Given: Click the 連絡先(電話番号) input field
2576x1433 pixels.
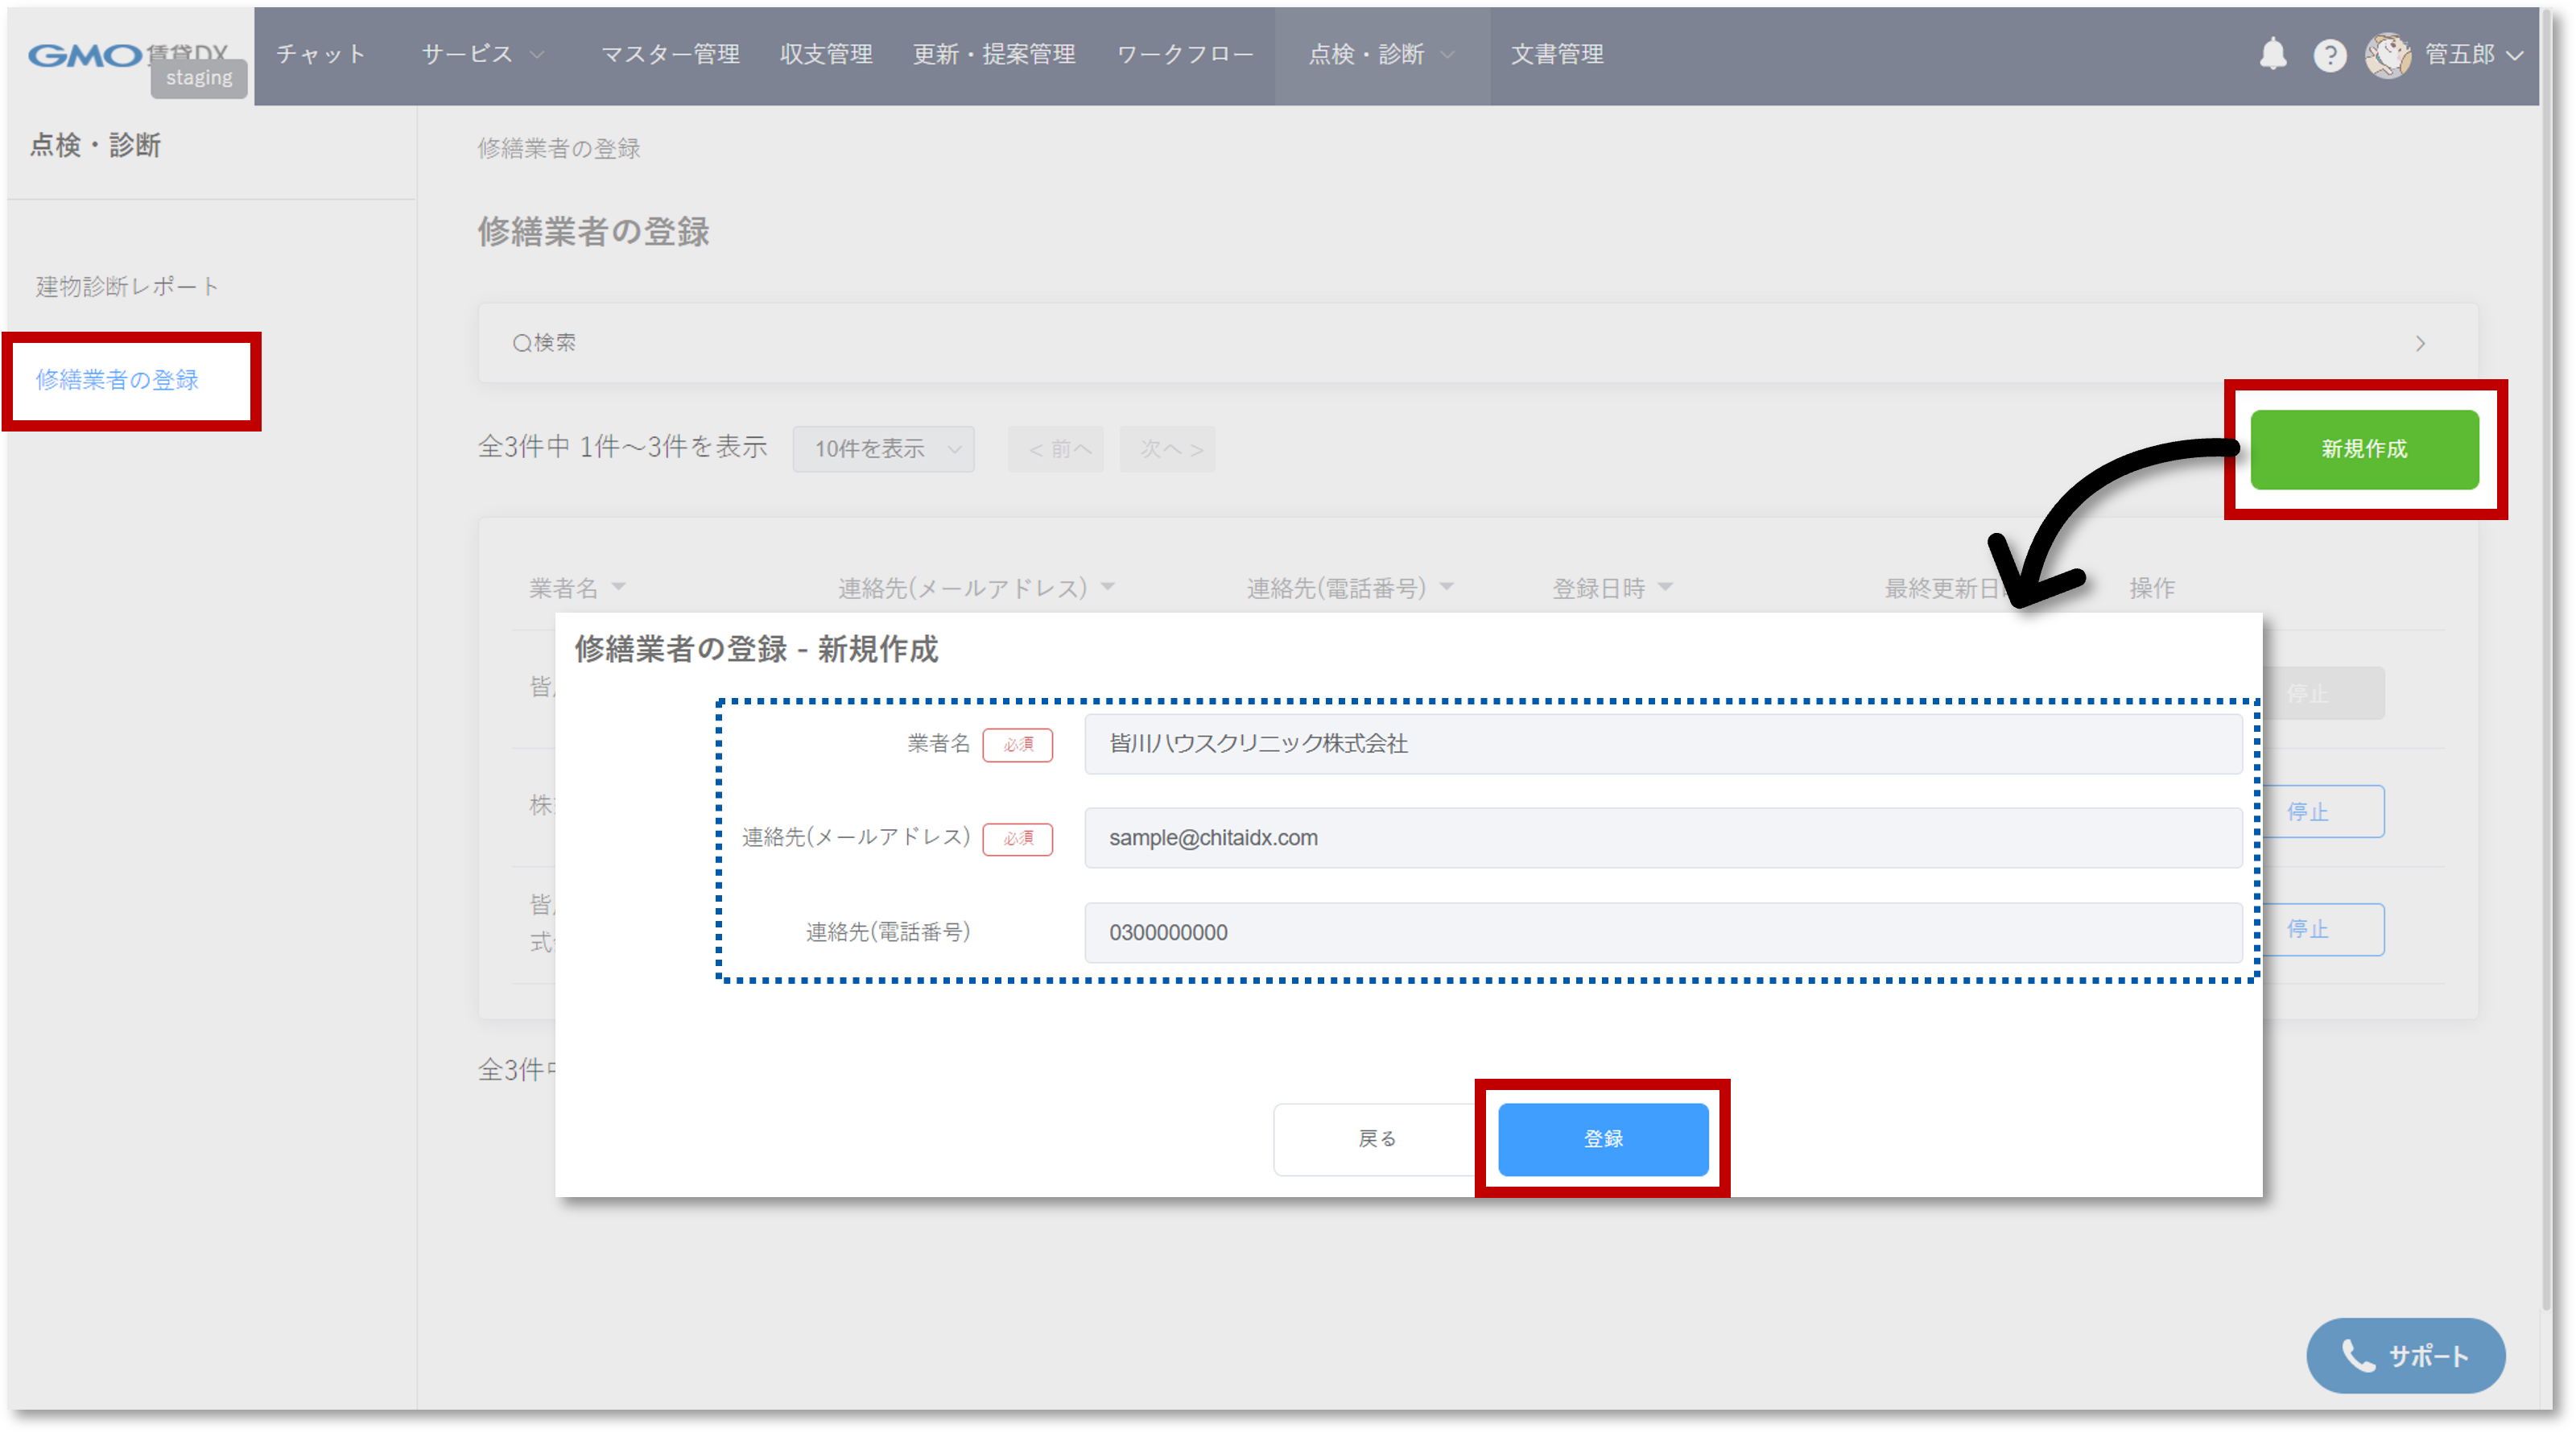Looking at the screenshot, I should [x=1662, y=932].
